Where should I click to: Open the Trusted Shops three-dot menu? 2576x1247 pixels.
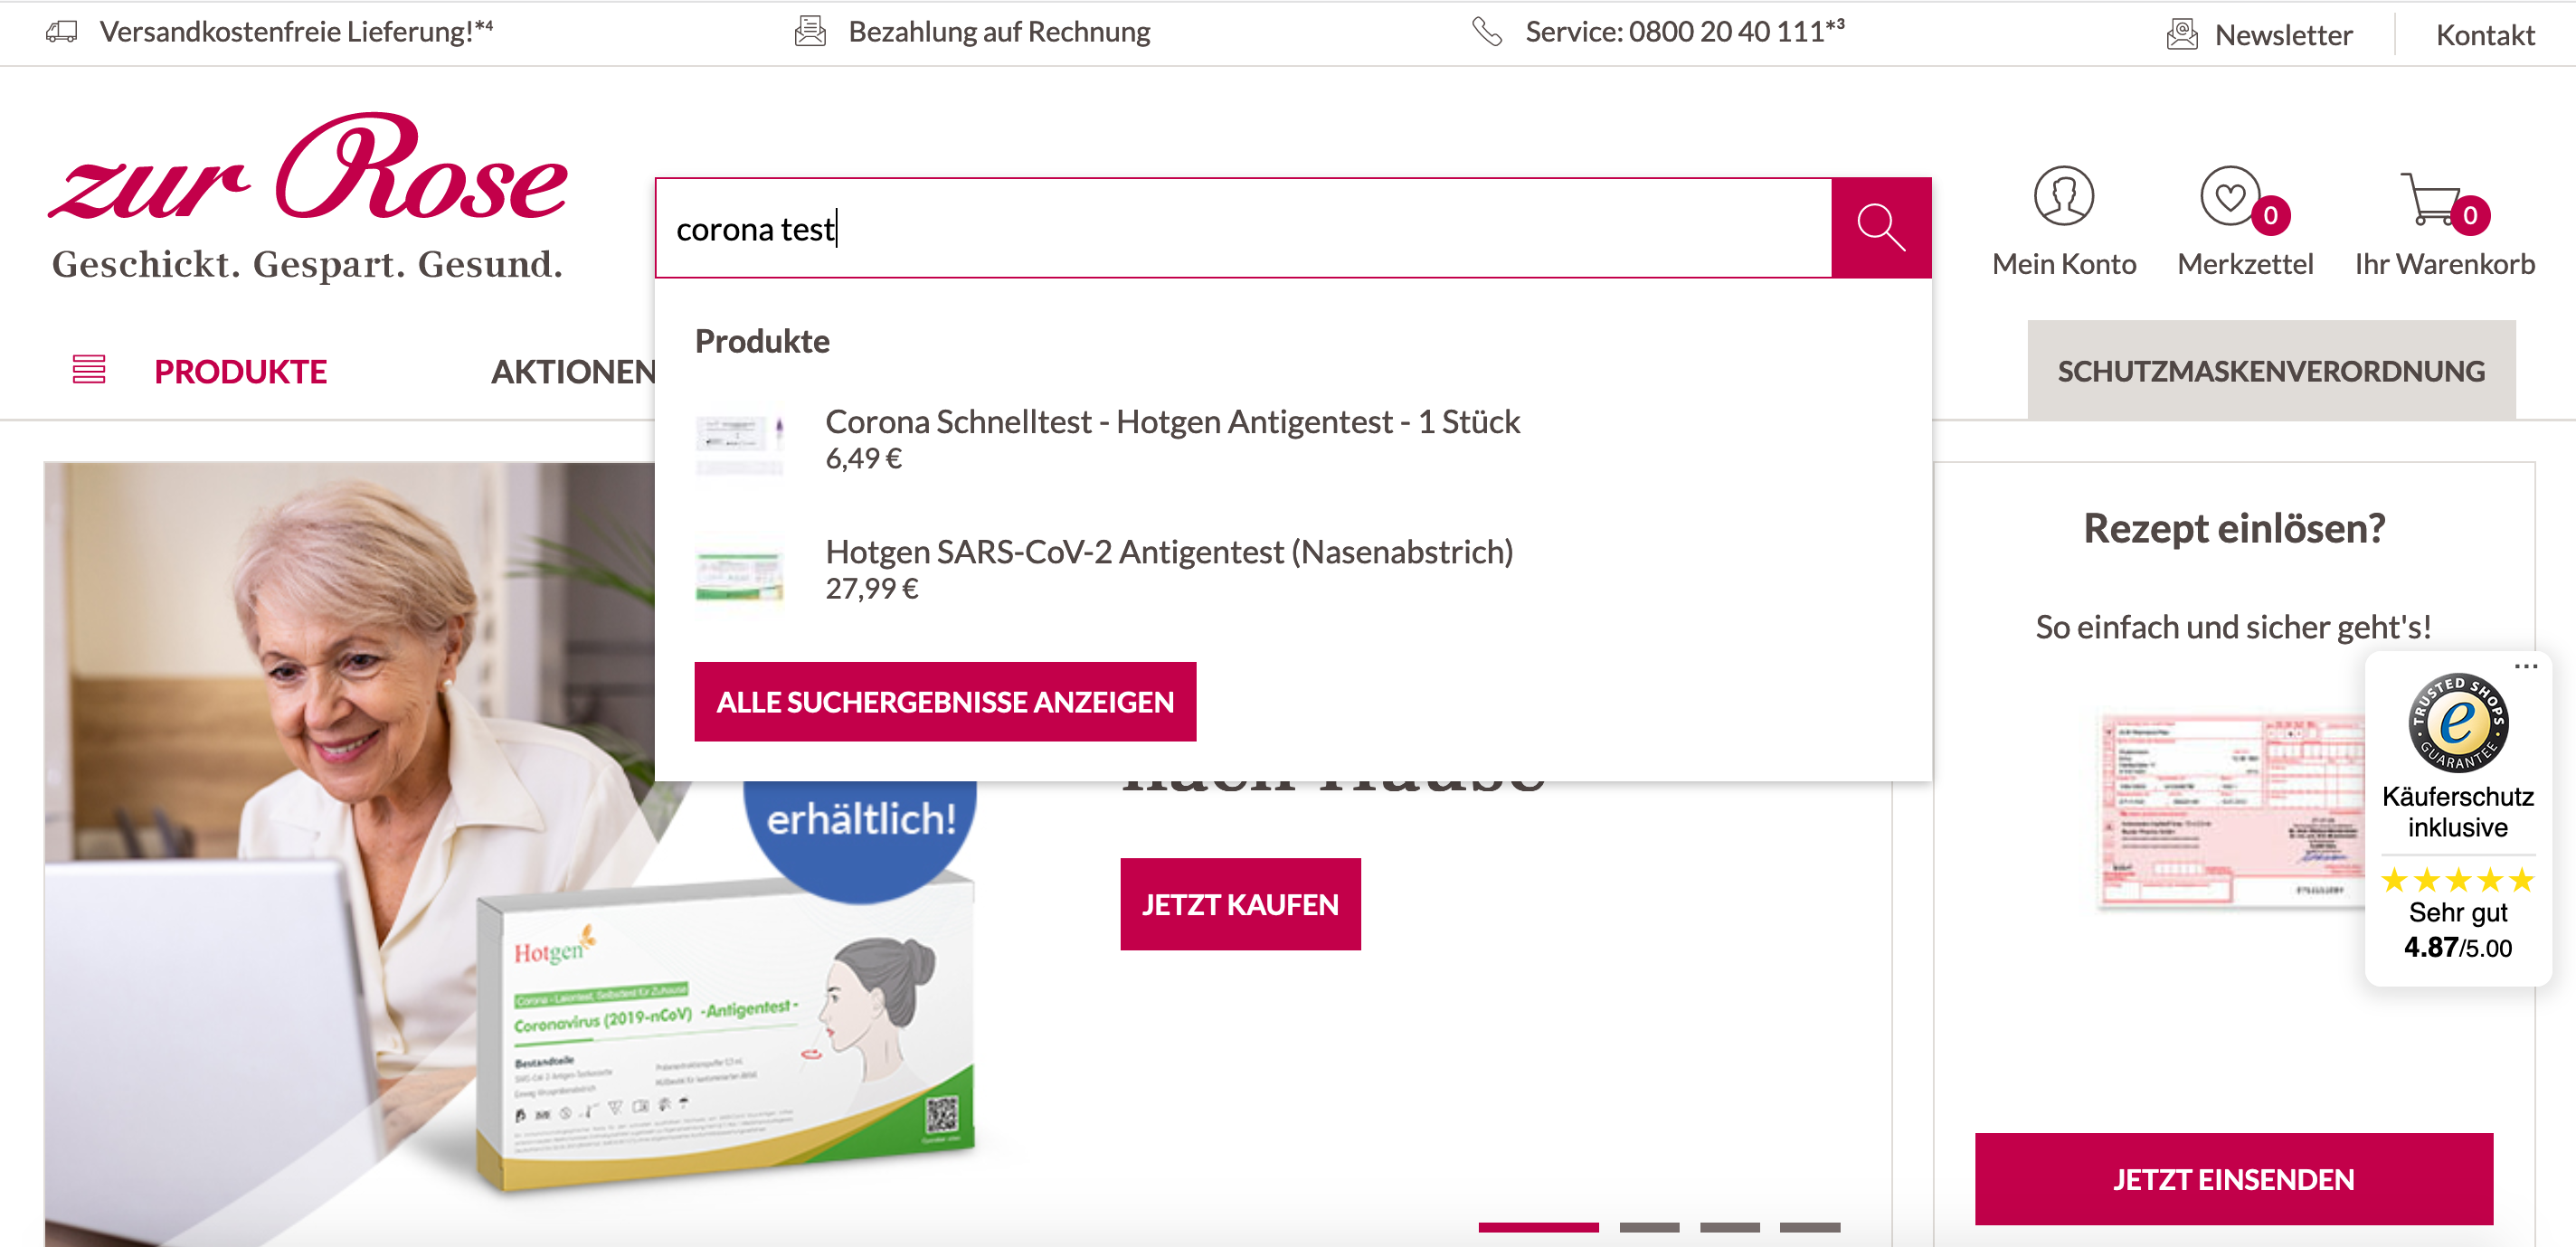click(2526, 666)
